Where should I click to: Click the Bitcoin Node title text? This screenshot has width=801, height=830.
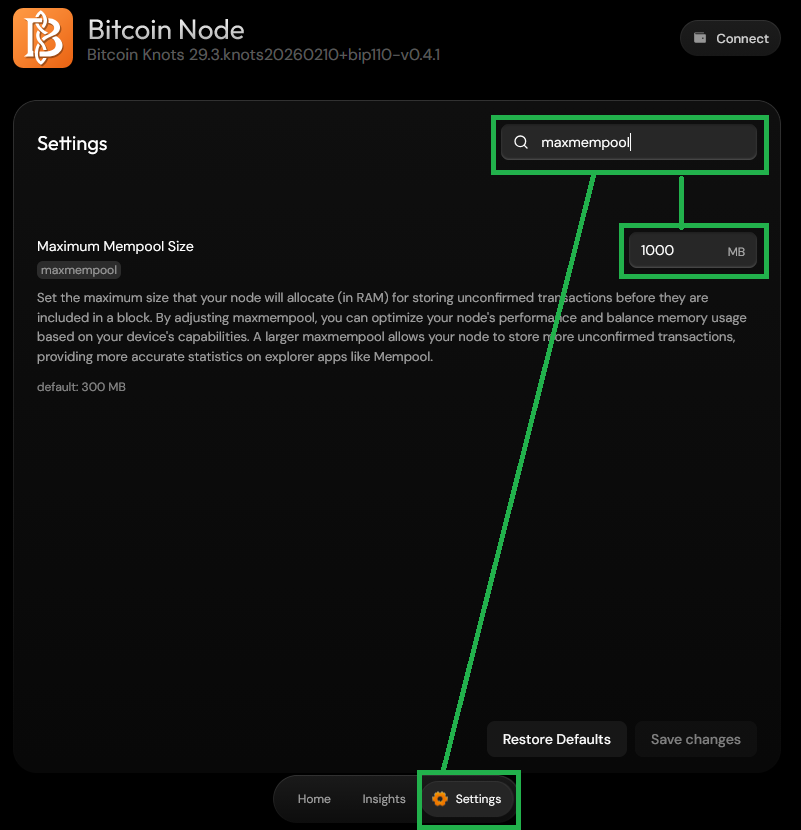pos(166,29)
